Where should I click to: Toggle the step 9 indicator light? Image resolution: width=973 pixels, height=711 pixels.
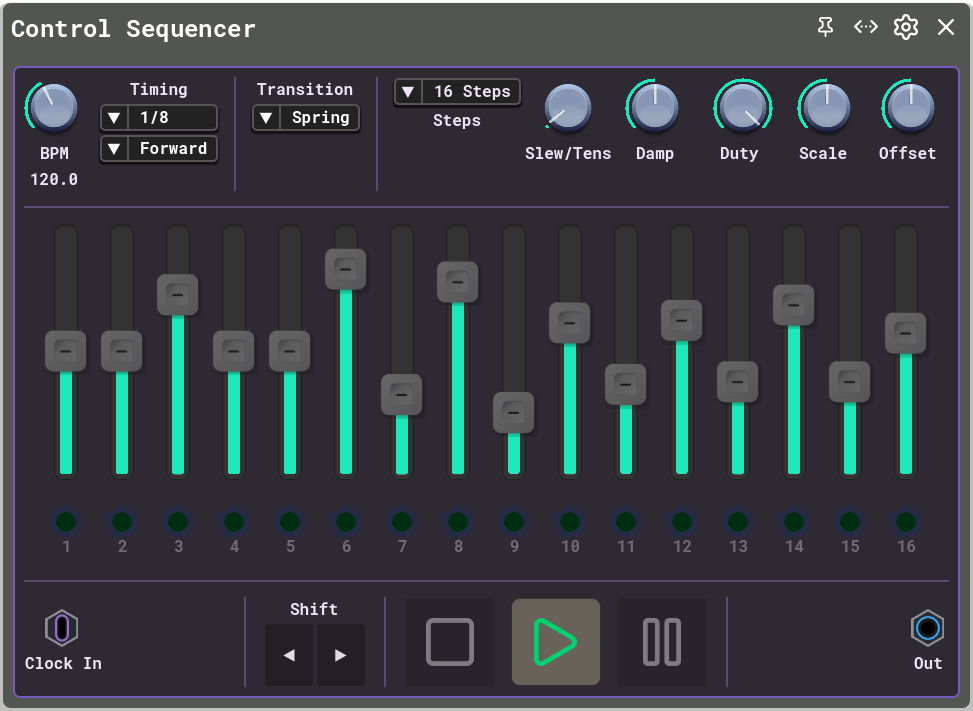point(514,522)
